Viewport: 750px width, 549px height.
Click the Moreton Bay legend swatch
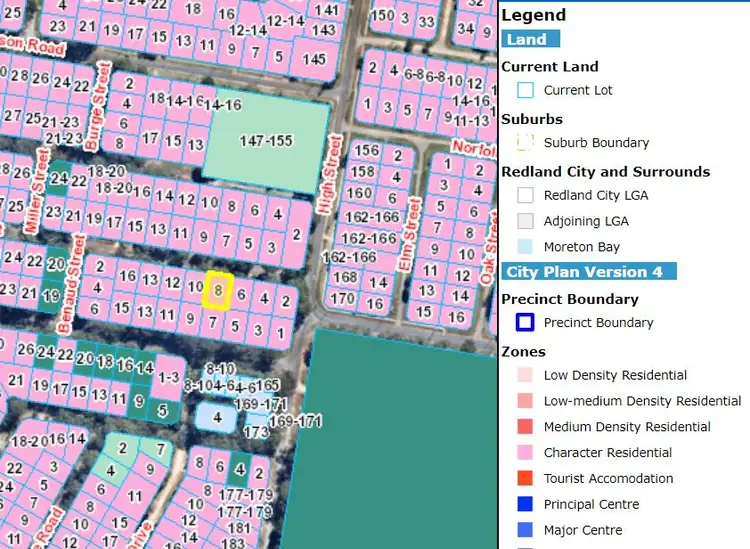525,247
